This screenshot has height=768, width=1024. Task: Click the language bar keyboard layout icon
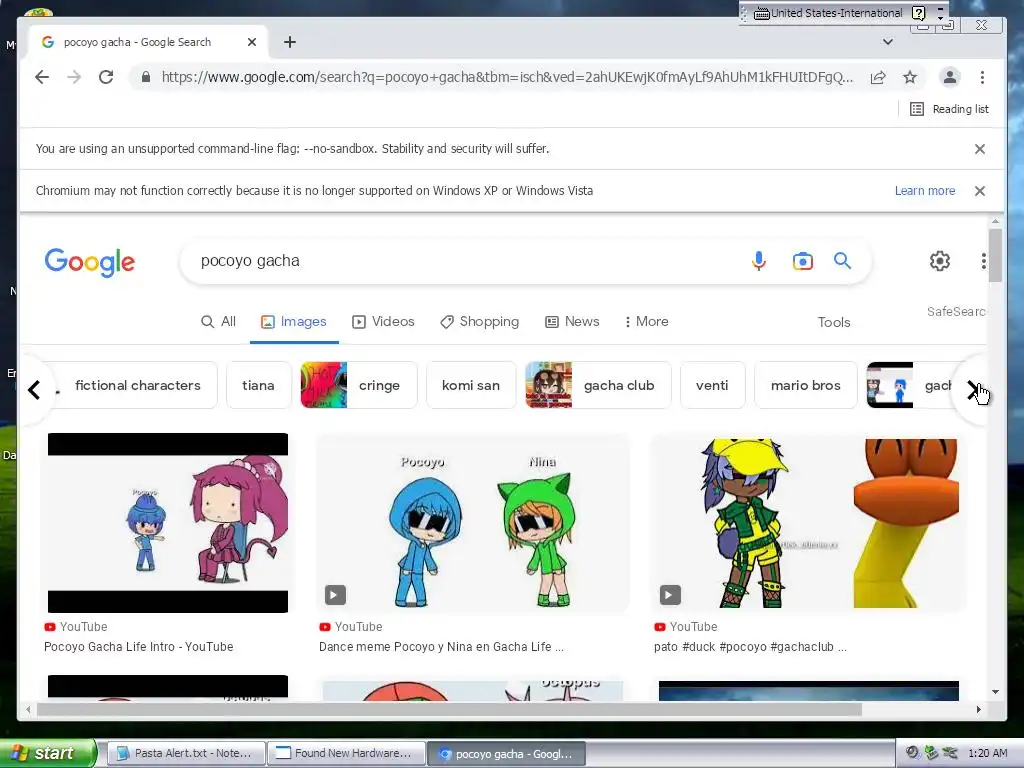coord(761,13)
